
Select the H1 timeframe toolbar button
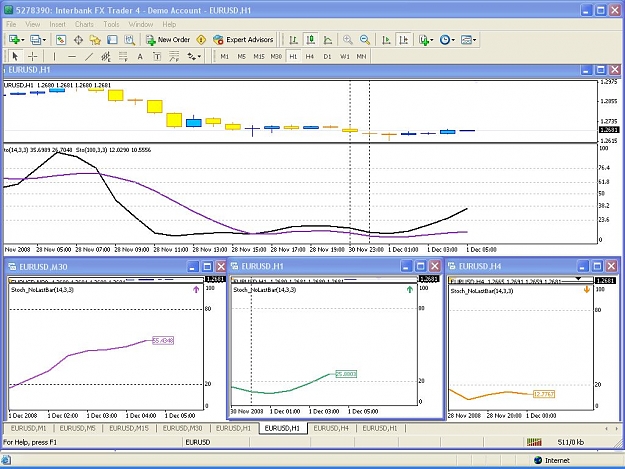pos(293,57)
